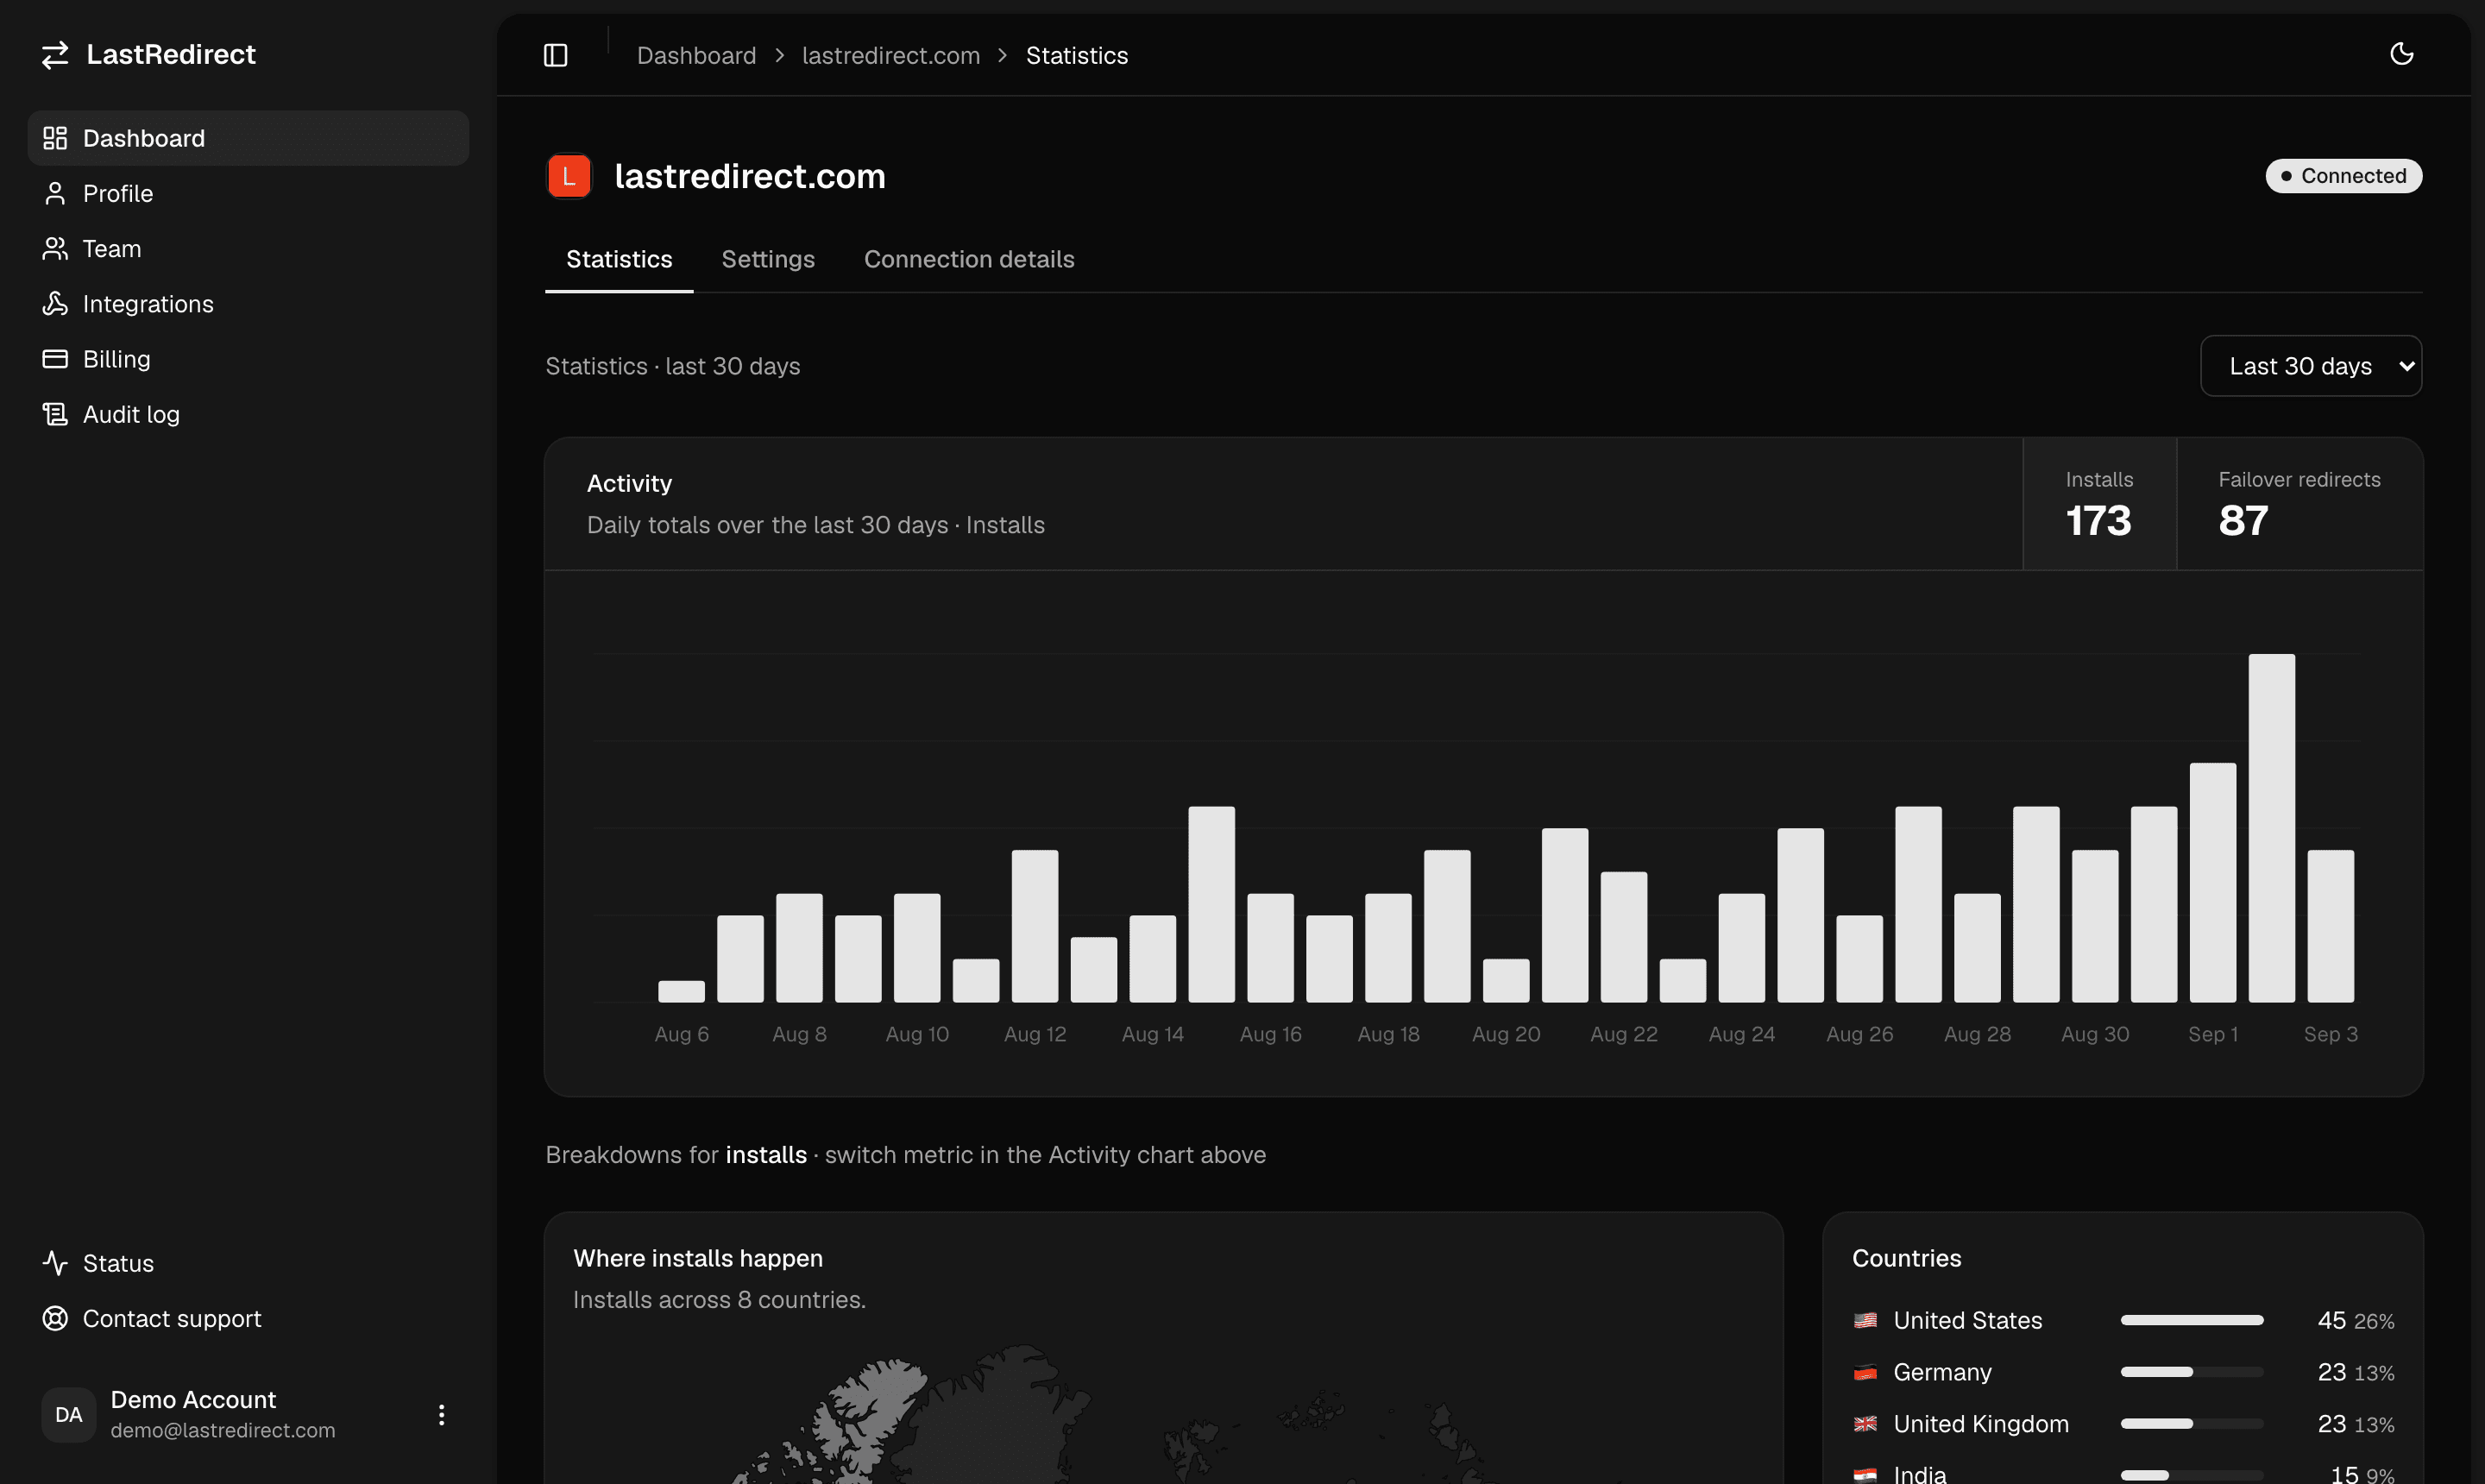
Task: Toggle dark mode moon icon
Action: [x=2402, y=54]
